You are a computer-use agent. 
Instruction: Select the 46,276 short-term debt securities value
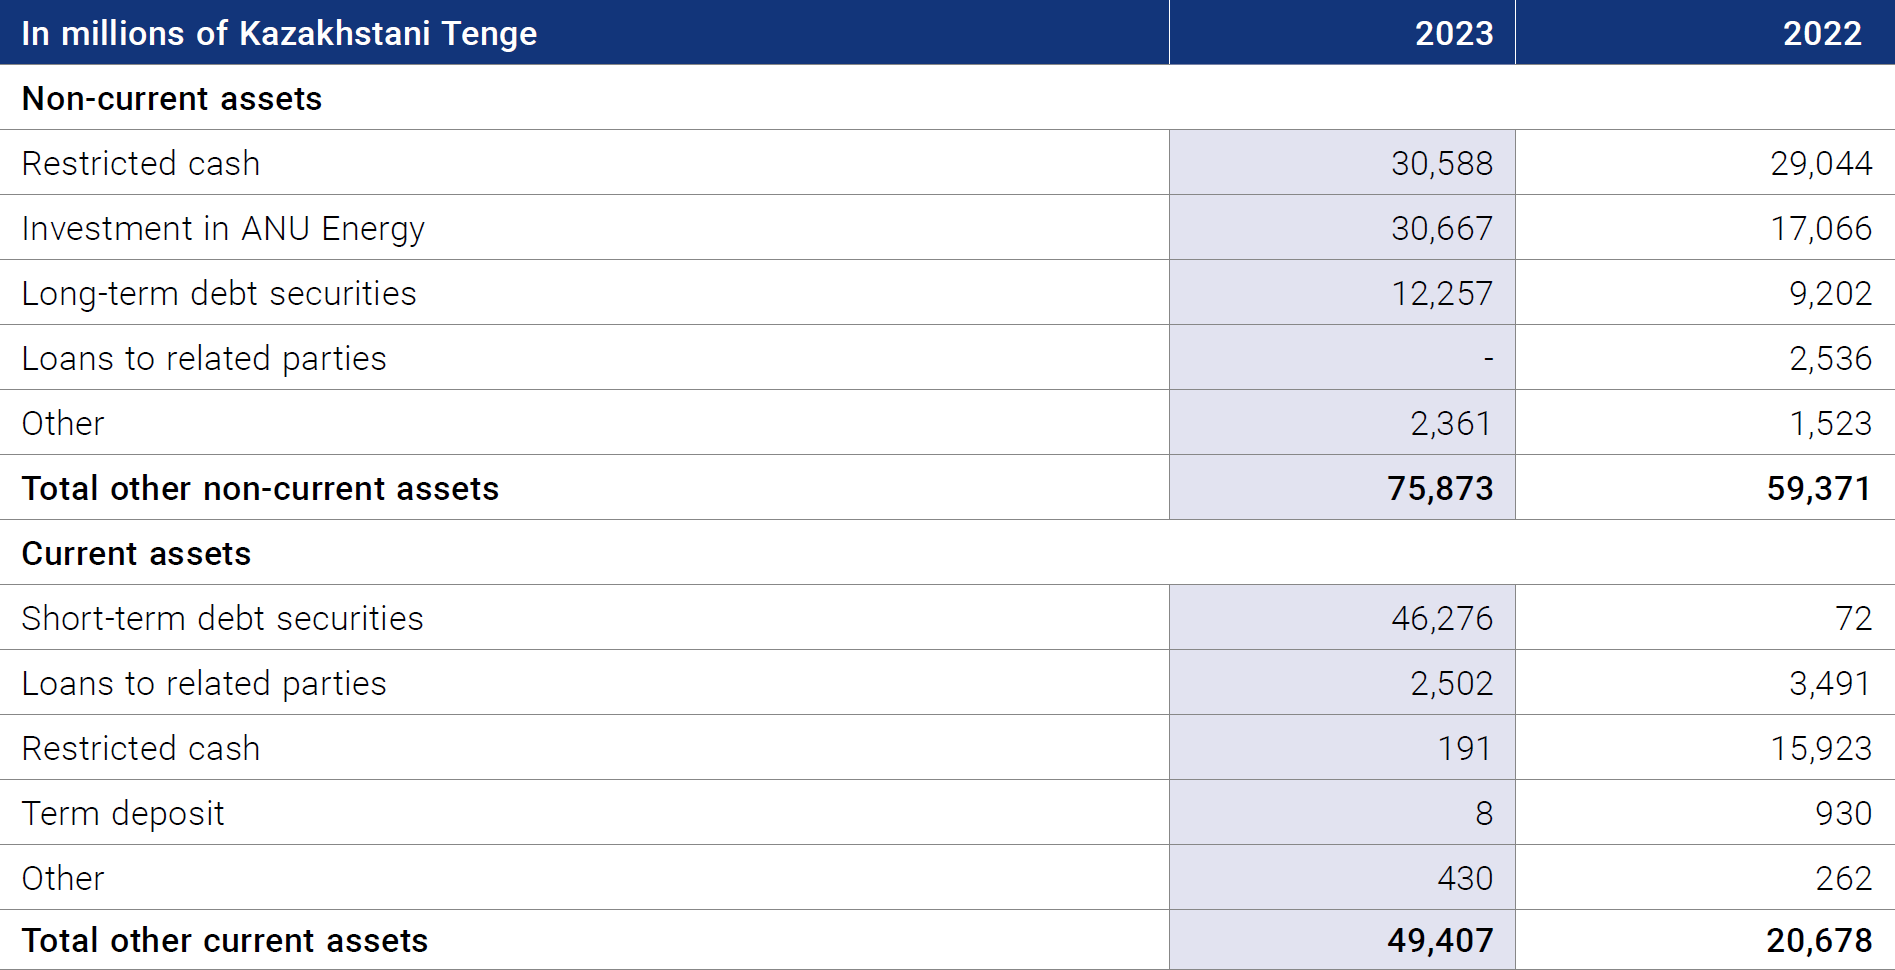[x=1442, y=618]
